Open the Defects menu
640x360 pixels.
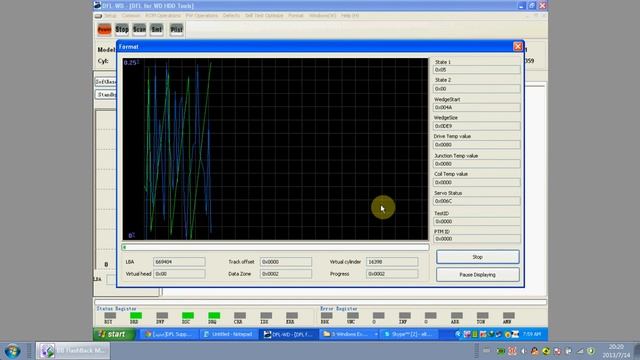(231, 16)
